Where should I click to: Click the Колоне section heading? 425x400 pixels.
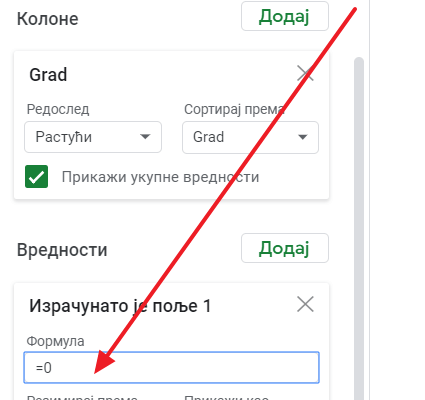(48, 19)
